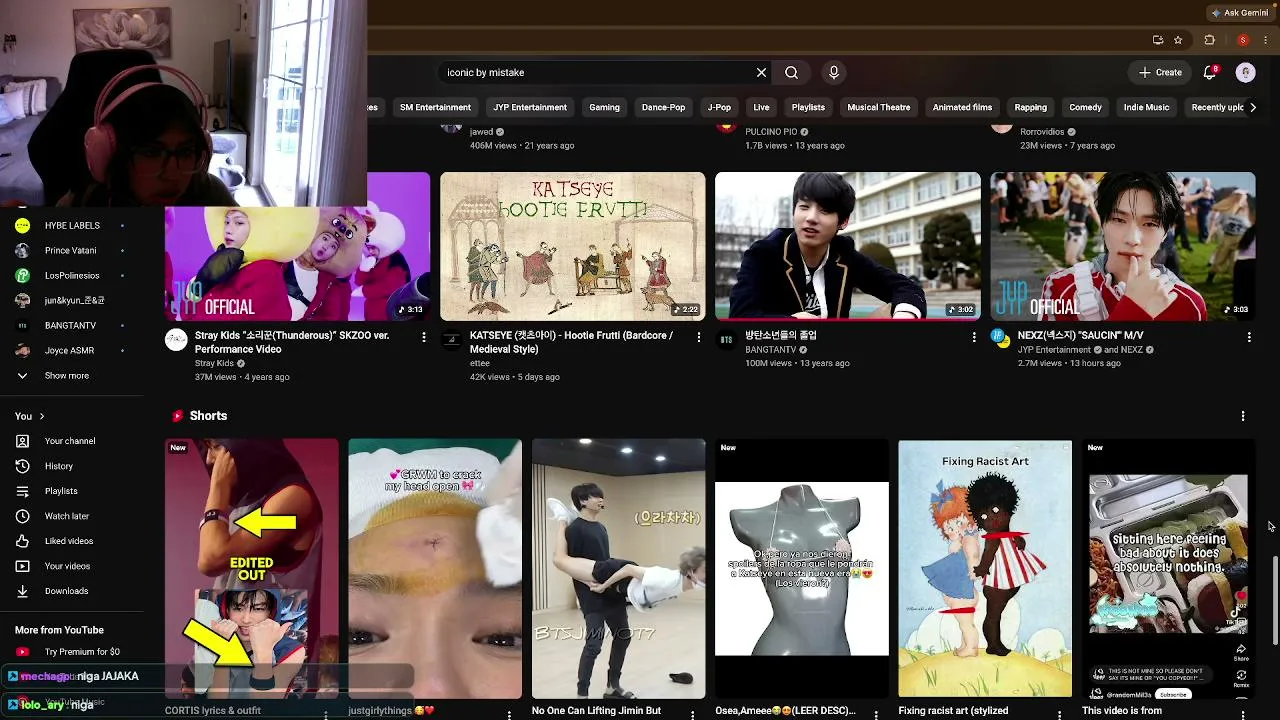
Task: Open options for the 'This video is from' short
Action: click(1243, 714)
